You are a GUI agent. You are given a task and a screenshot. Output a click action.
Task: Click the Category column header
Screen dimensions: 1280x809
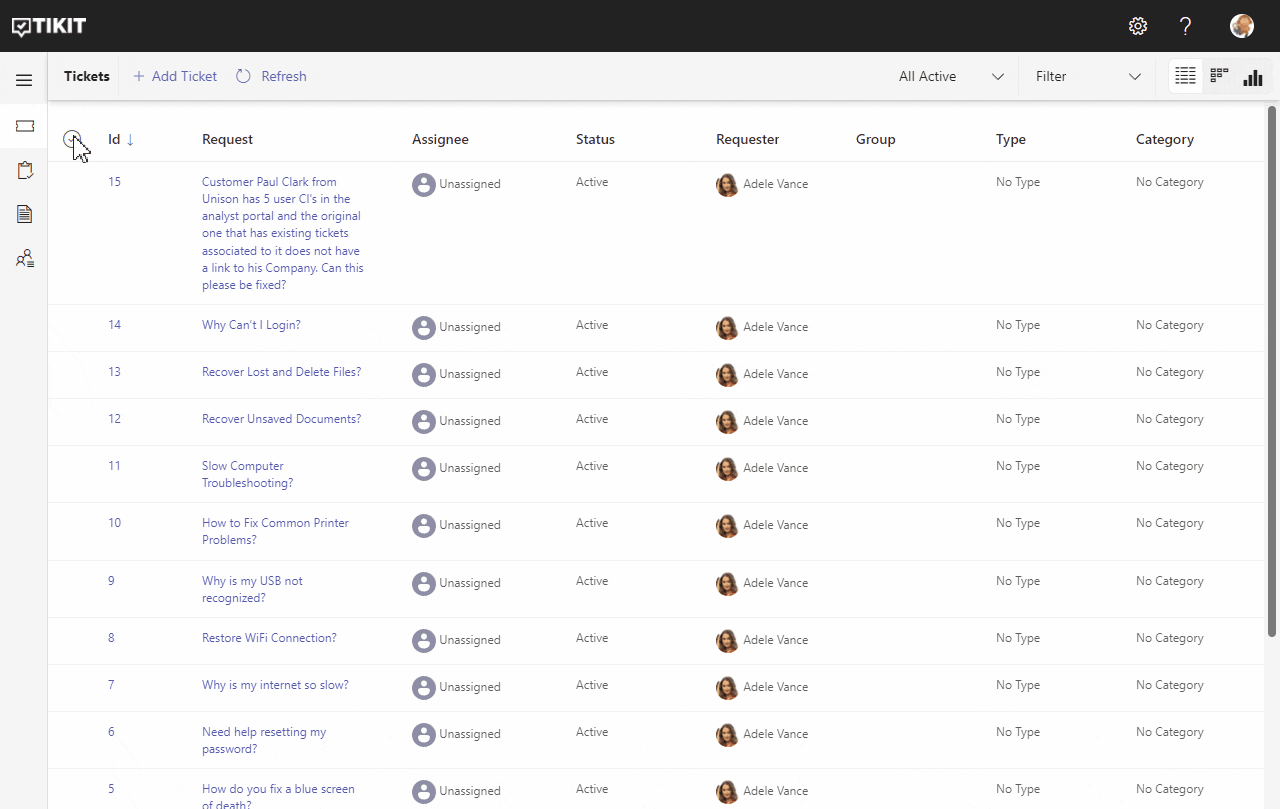(x=1165, y=140)
